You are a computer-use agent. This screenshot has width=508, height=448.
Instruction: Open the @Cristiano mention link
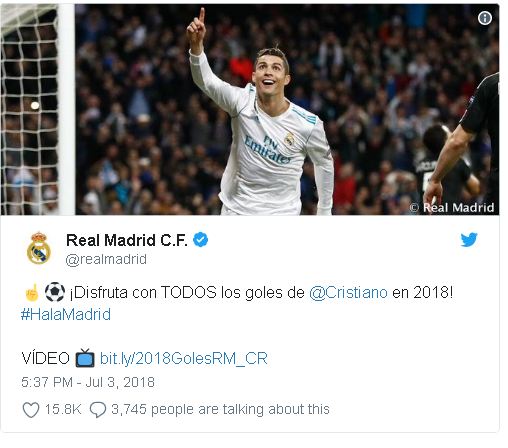pos(348,292)
